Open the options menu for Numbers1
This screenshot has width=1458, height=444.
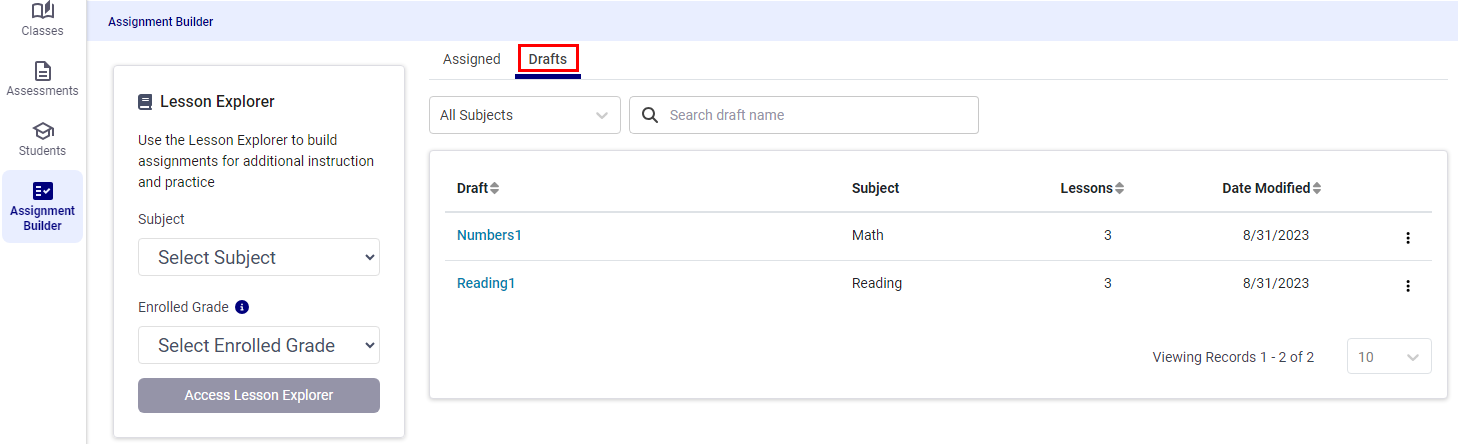click(x=1408, y=238)
